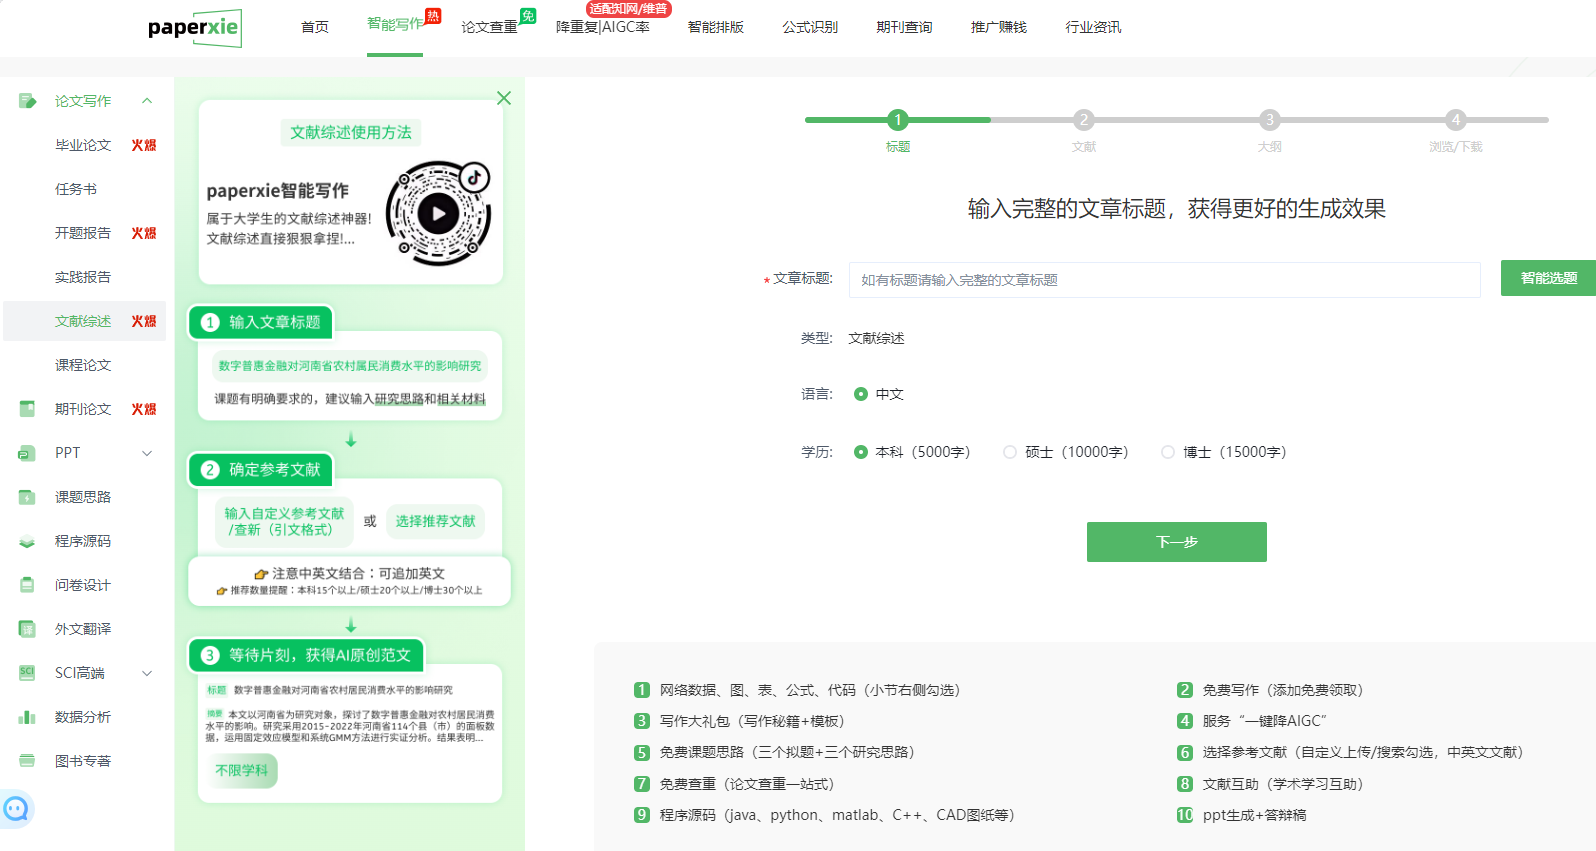The image size is (1596, 851).
Task: Click the 智能选题 button
Action: click(1548, 278)
